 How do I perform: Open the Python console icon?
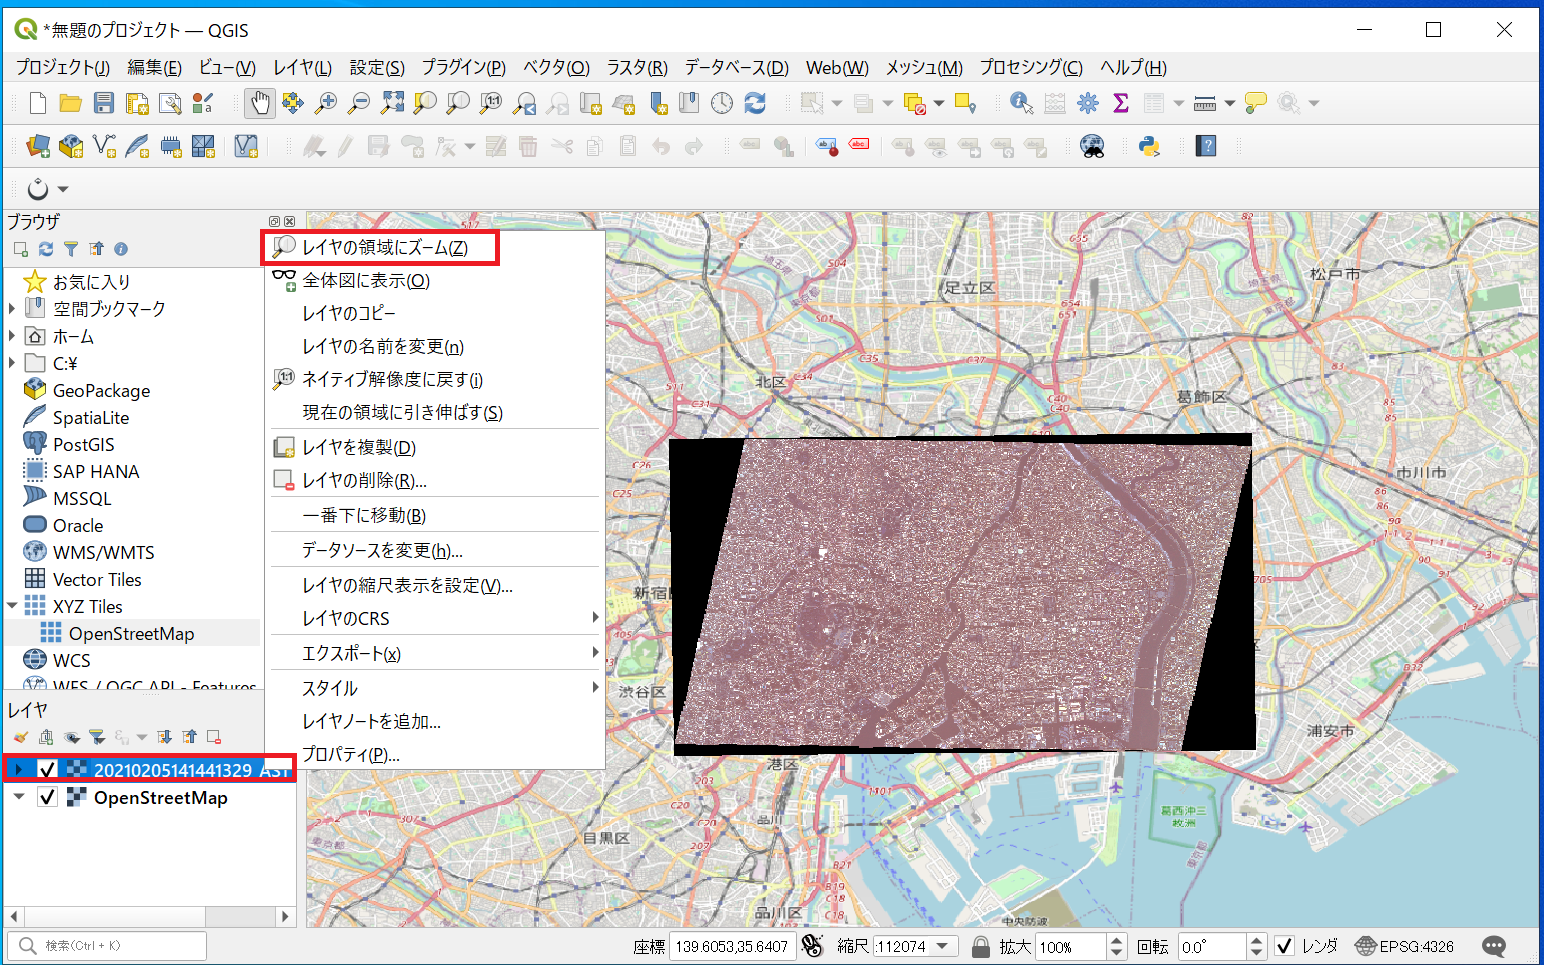click(1150, 147)
